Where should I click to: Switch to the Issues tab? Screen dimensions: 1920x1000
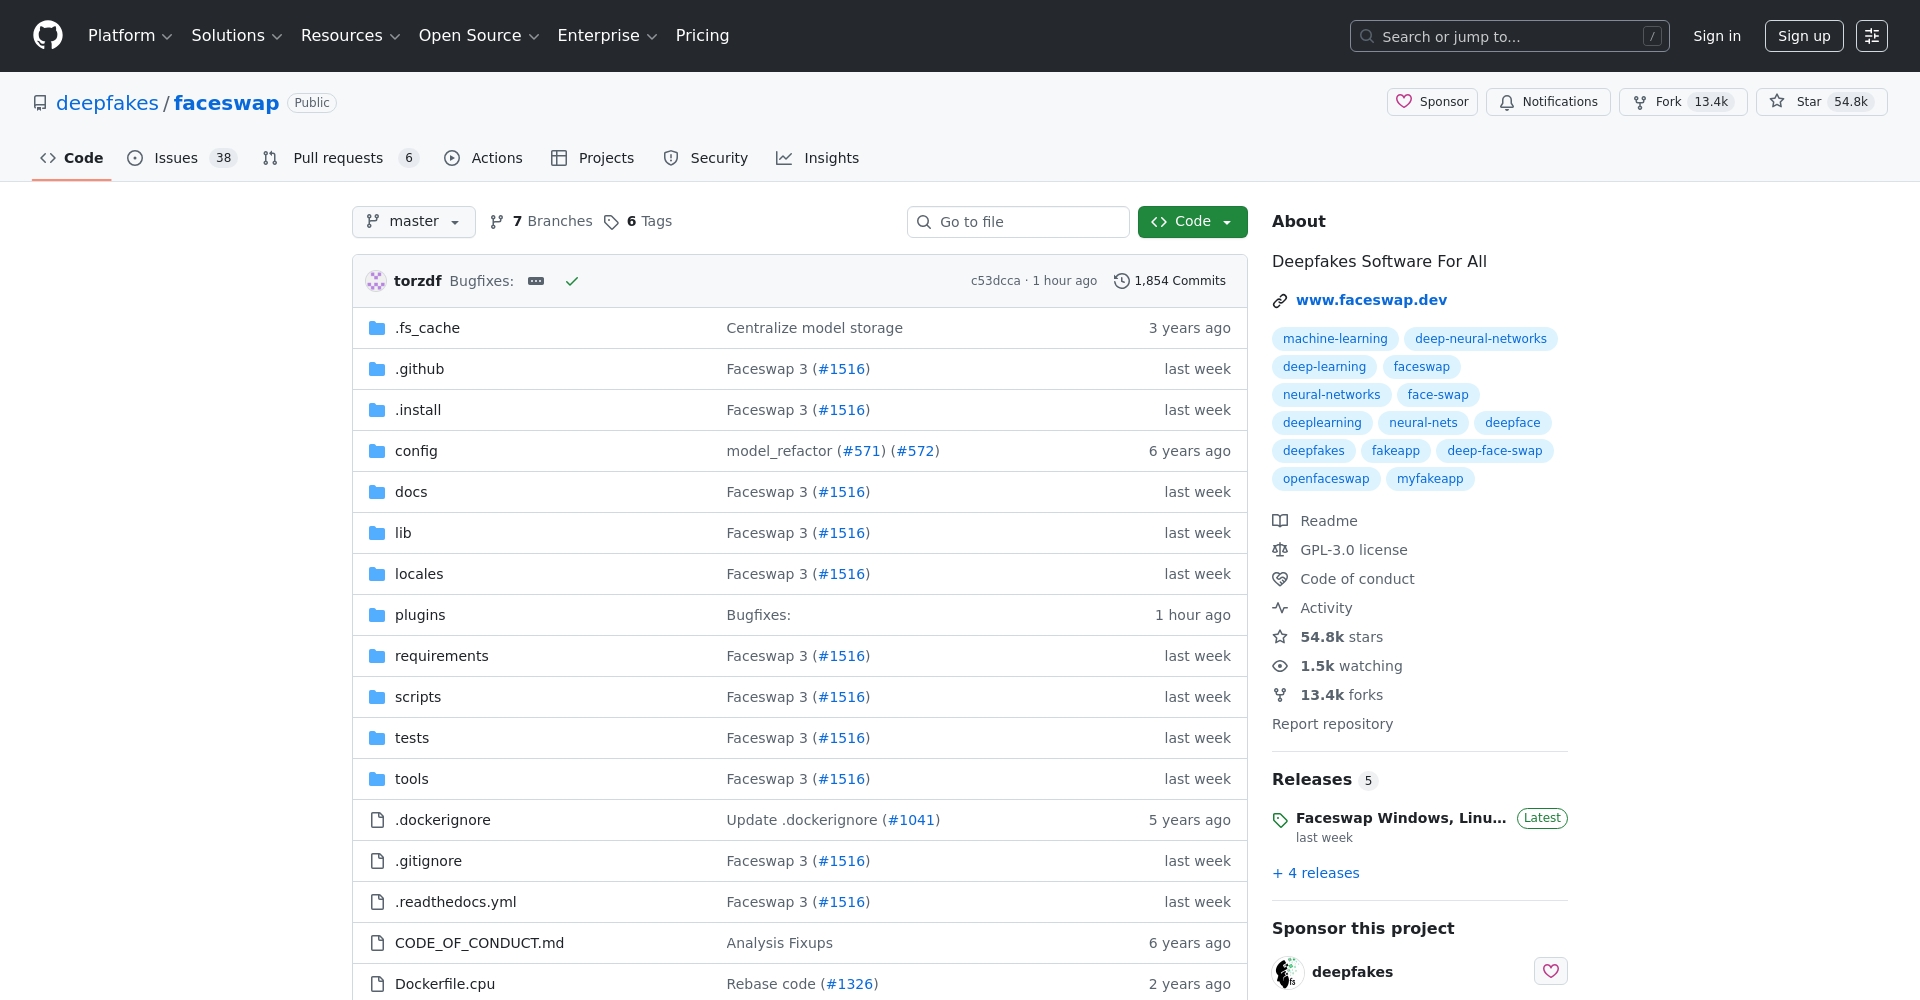pos(176,158)
